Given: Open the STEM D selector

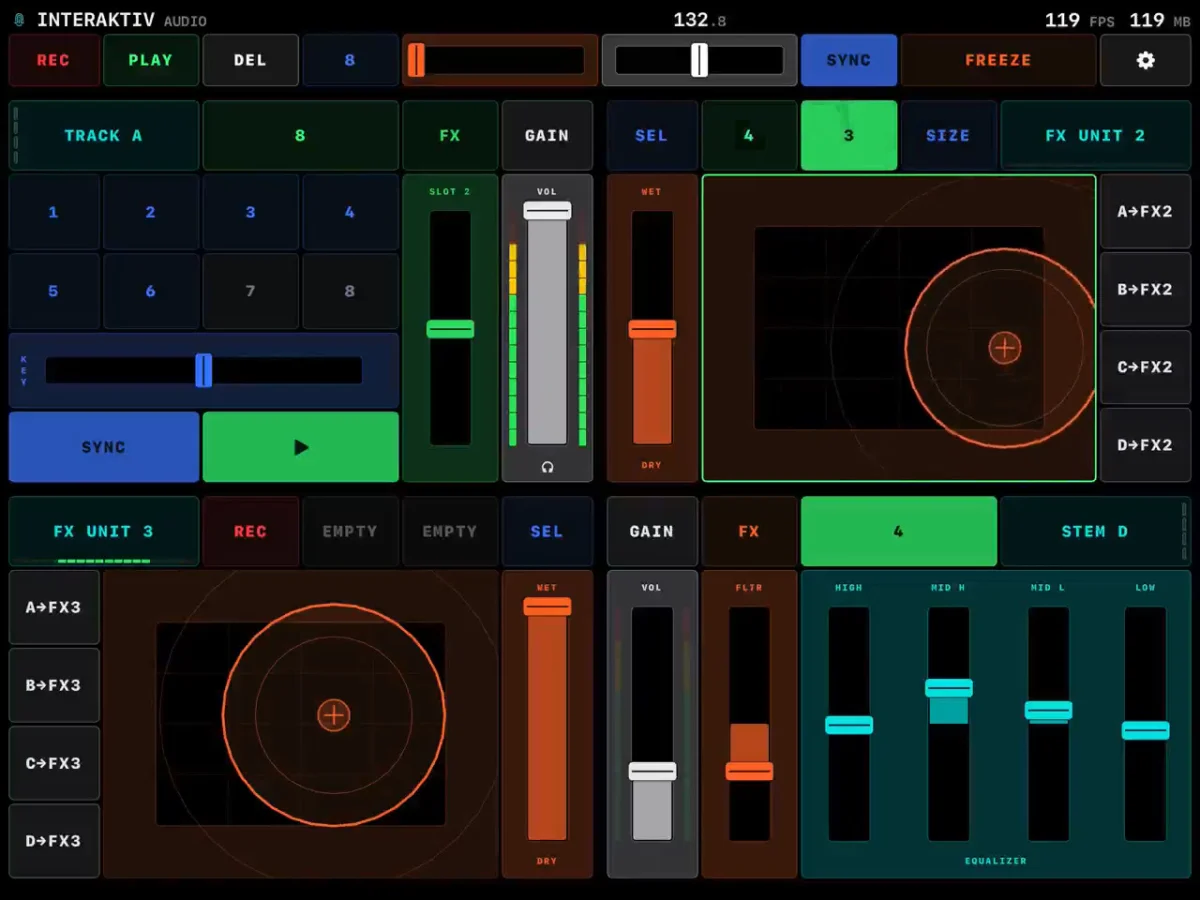Looking at the screenshot, I should point(1095,531).
